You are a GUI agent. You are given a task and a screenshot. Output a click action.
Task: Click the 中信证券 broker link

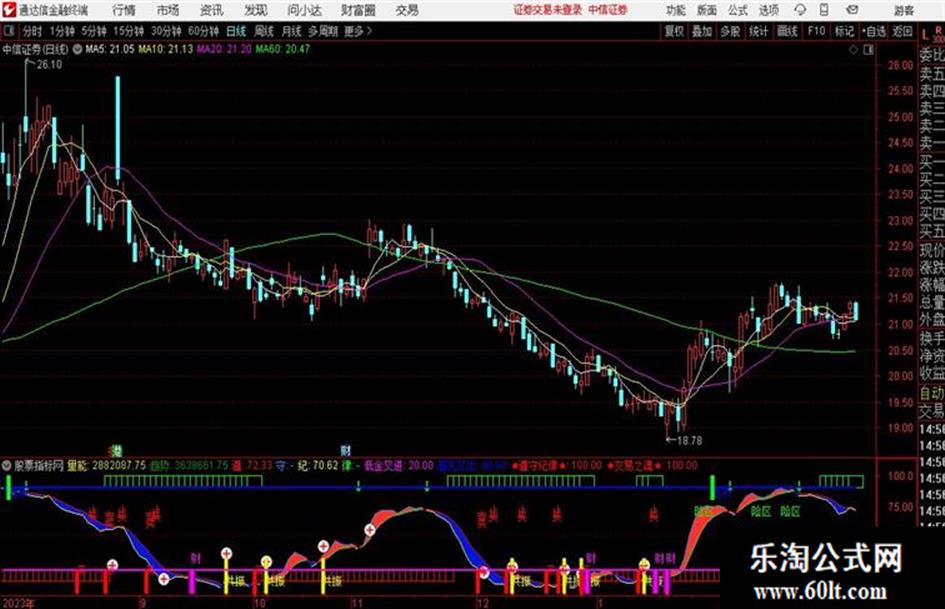(608, 10)
